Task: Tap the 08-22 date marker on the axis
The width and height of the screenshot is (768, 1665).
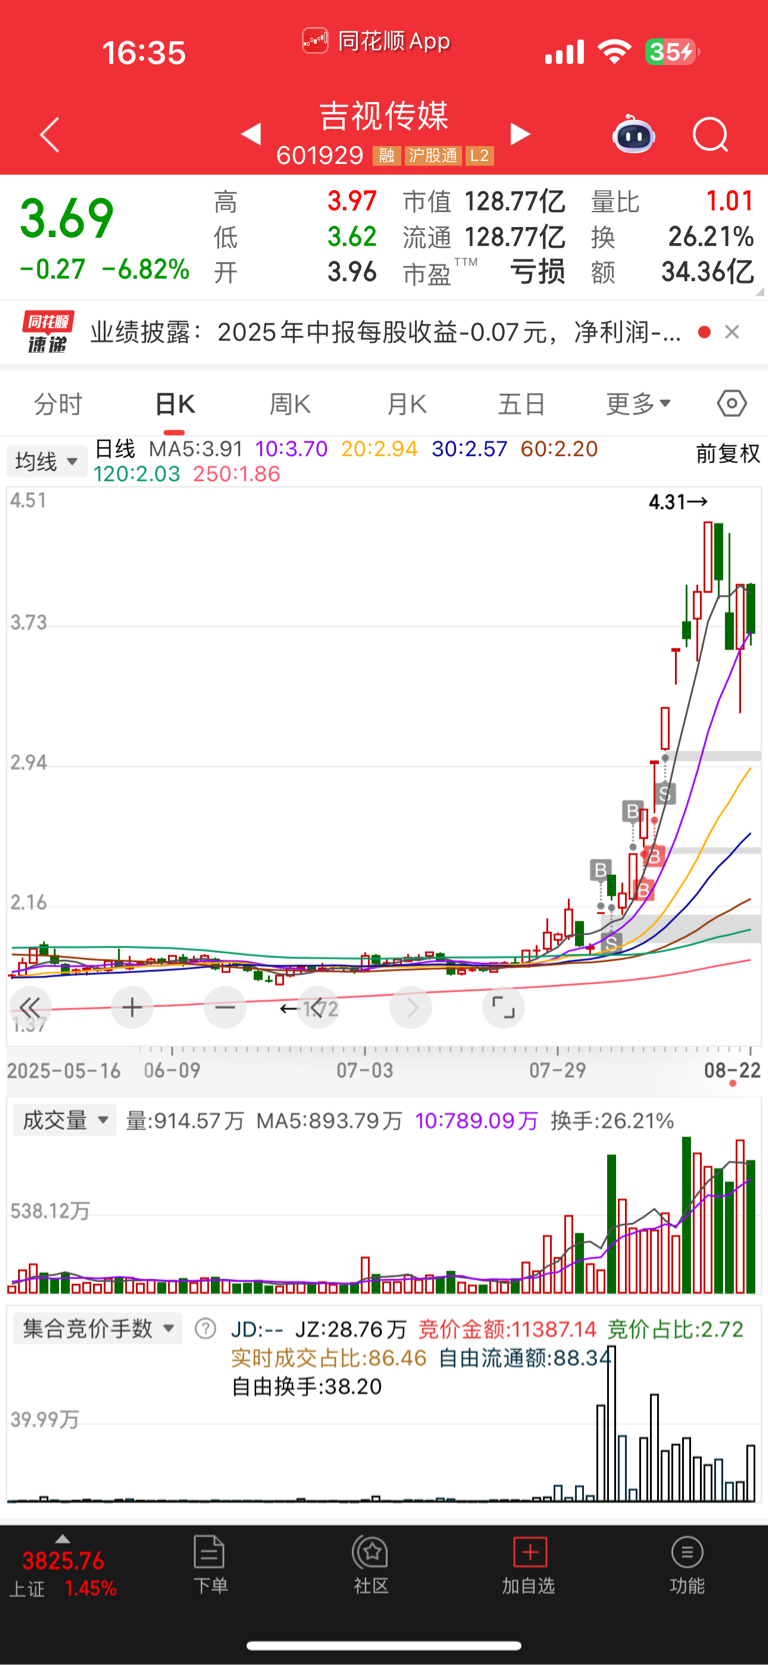Action: [732, 1070]
